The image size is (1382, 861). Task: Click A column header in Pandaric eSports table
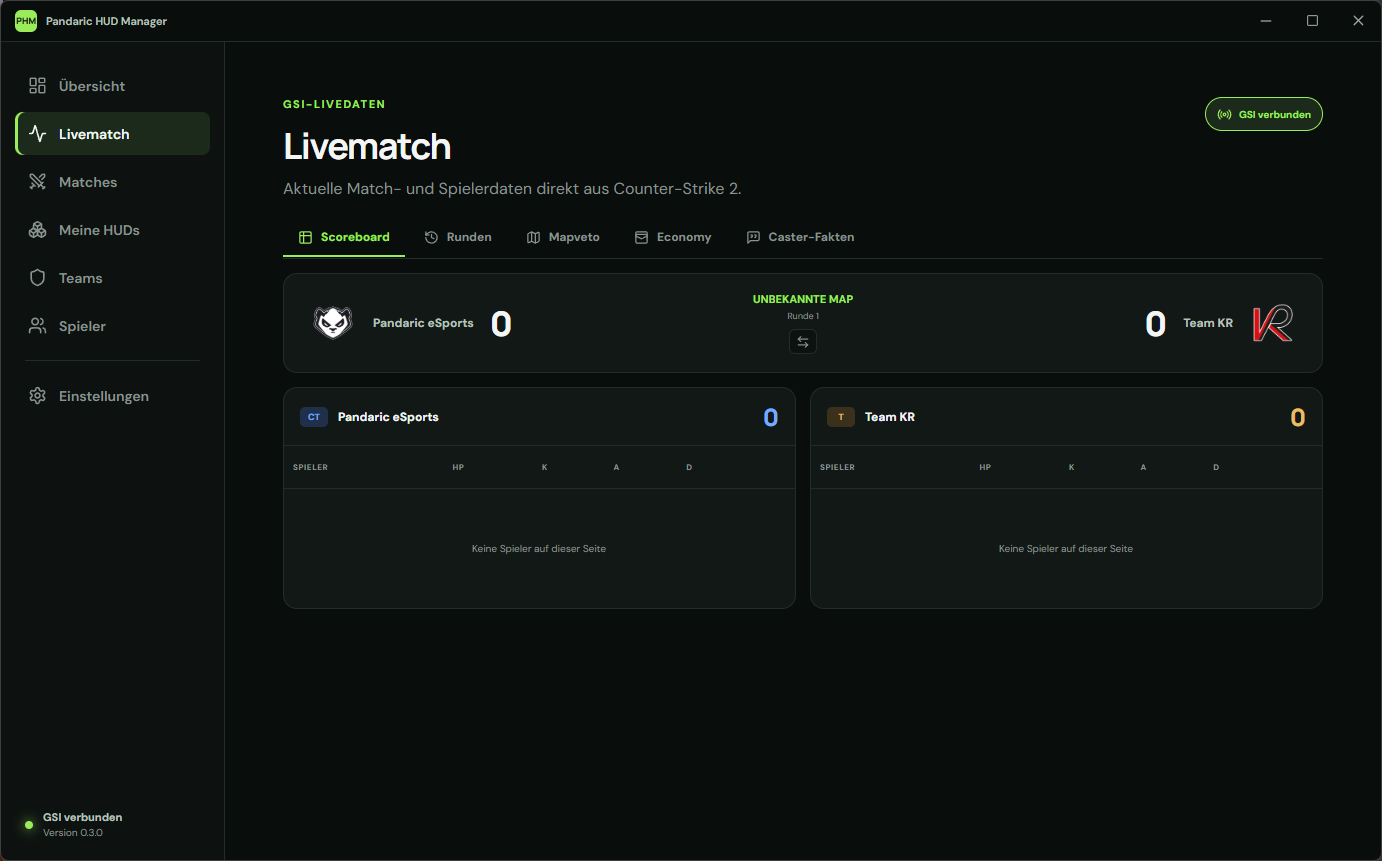(x=616, y=467)
